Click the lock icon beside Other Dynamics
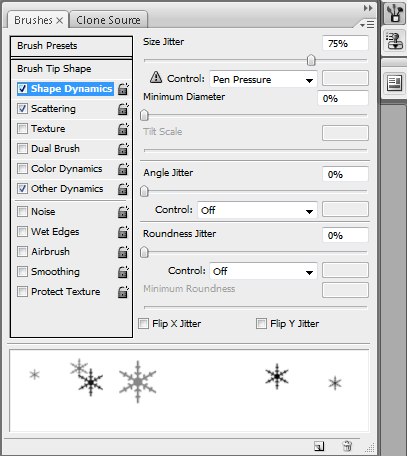Viewport: 407px width, 456px height. pyautogui.click(x=123, y=189)
